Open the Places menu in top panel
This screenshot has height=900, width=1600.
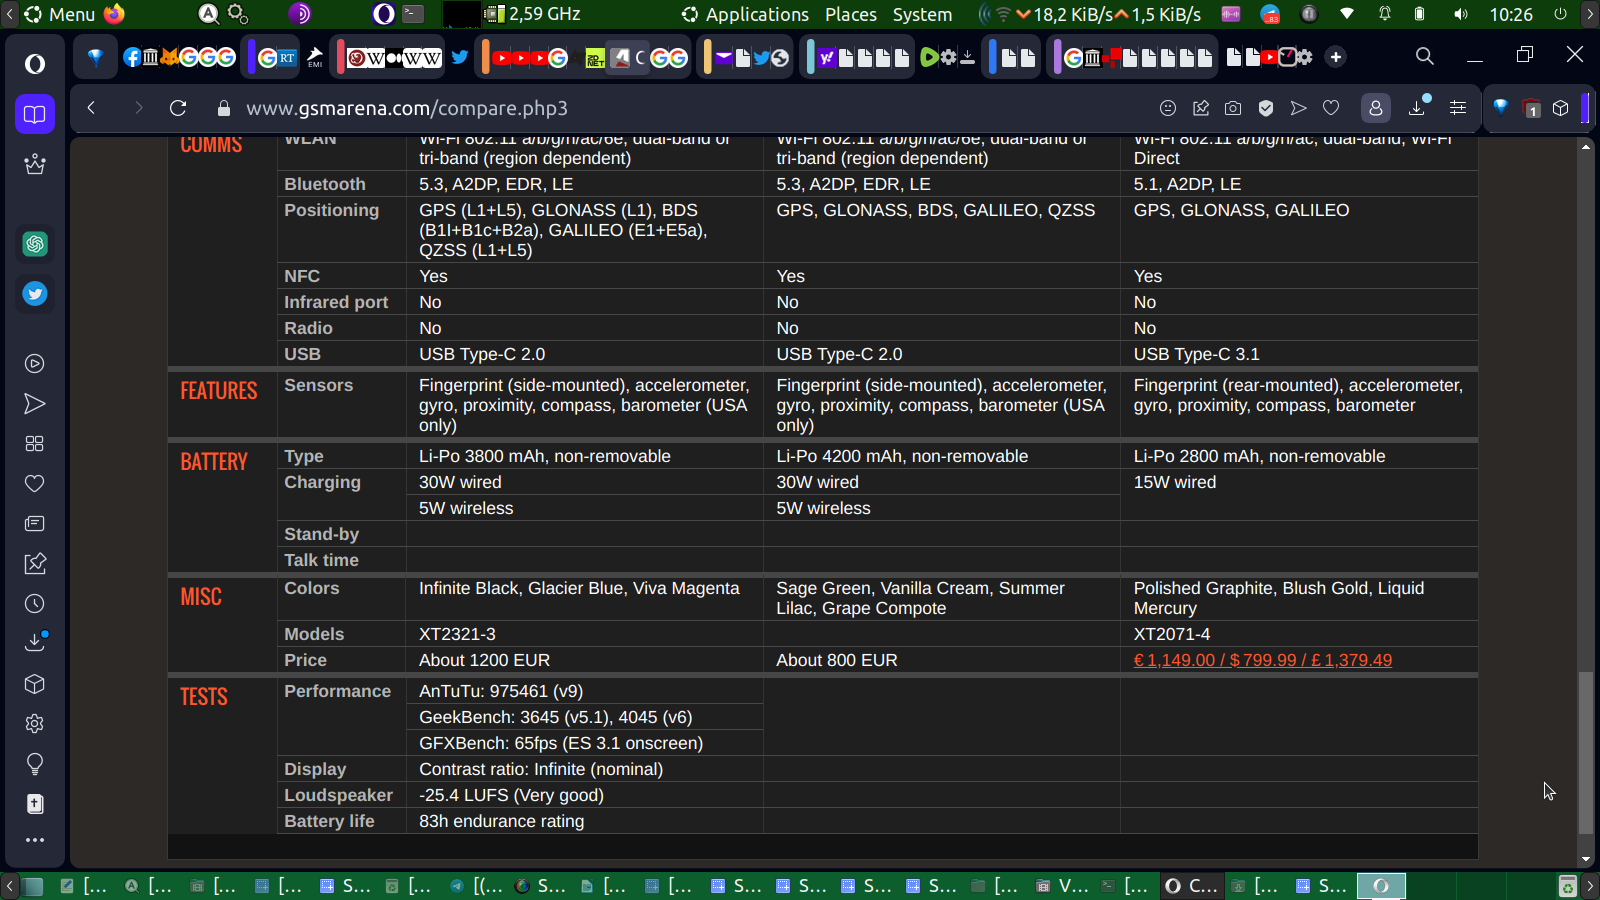tap(850, 14)
